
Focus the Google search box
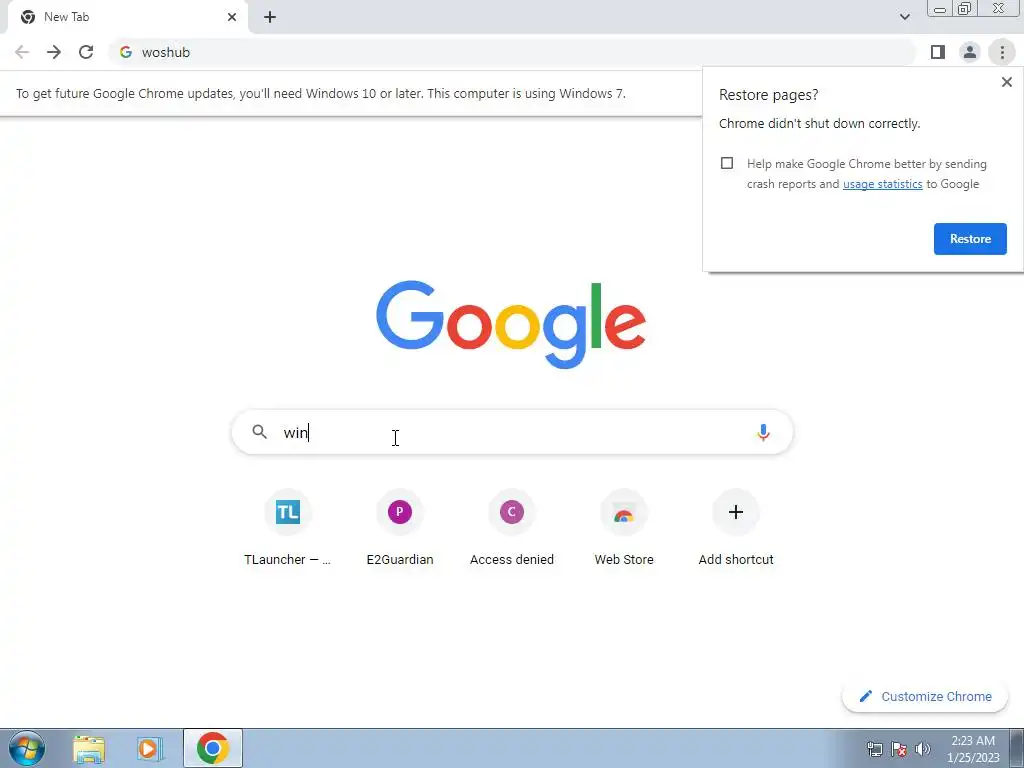pyautogui.click(x=512, y=432)
